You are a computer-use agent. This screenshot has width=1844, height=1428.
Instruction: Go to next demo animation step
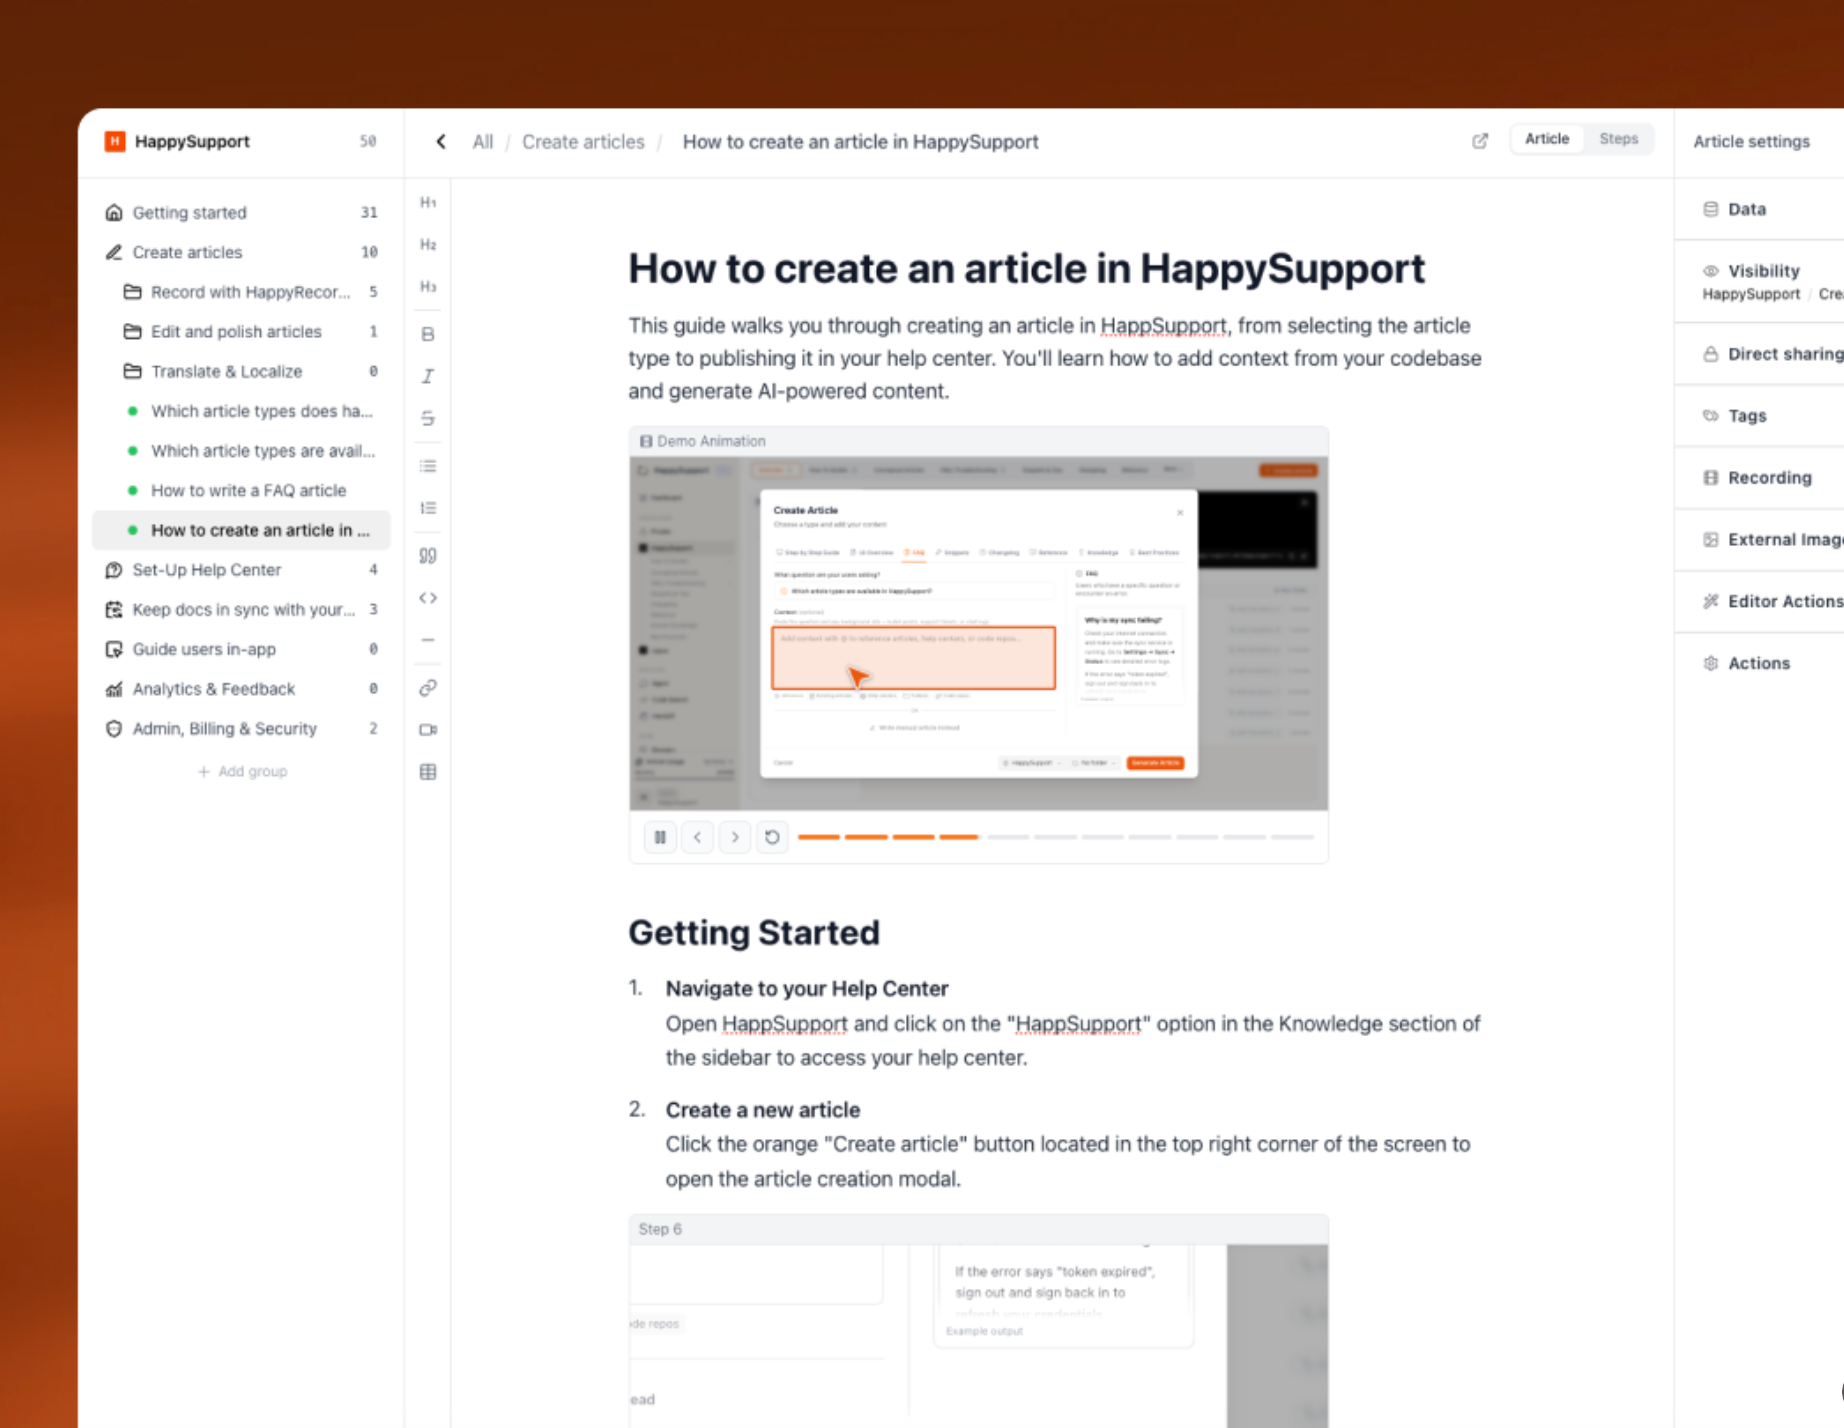735,837
